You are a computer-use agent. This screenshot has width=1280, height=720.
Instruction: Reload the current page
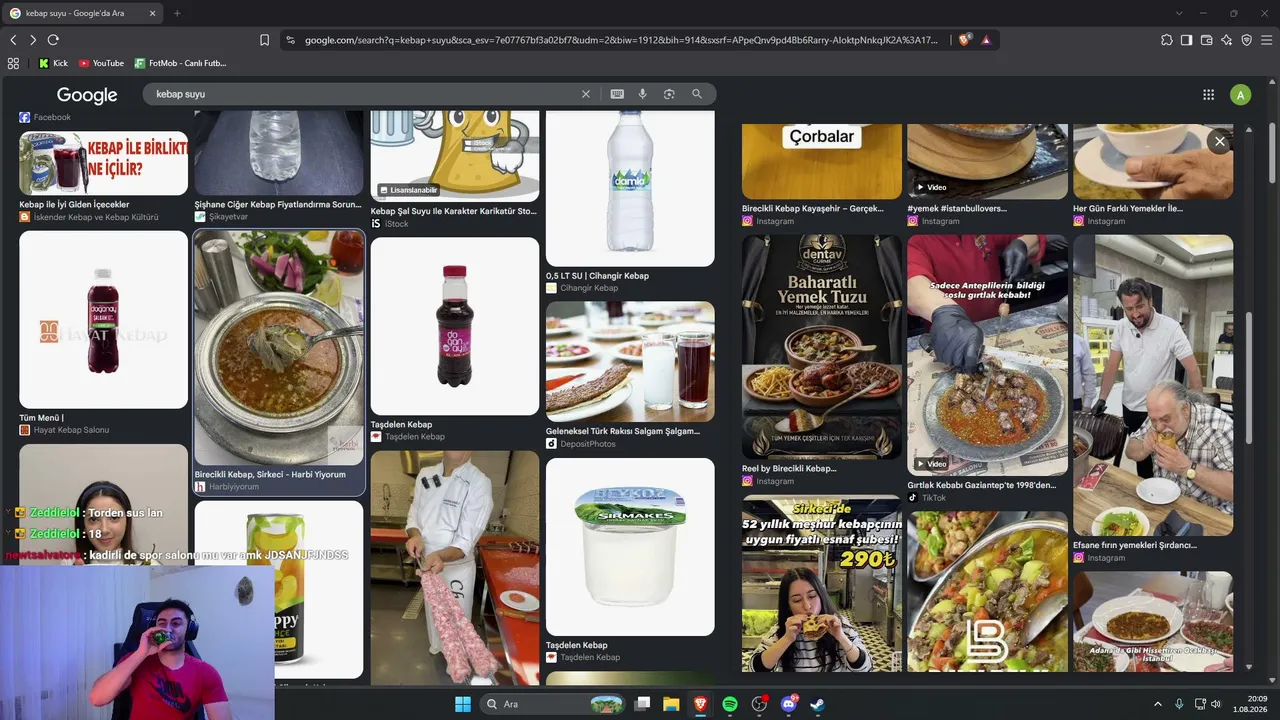[x=53, y=40]
